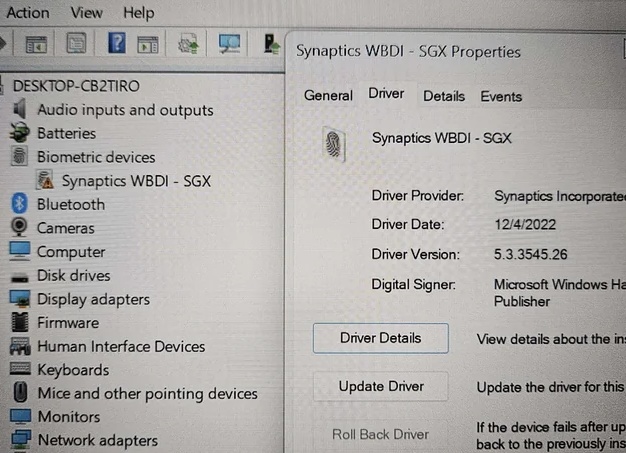Select DESKTOP-CB2TIRO root node

[76, 86]
